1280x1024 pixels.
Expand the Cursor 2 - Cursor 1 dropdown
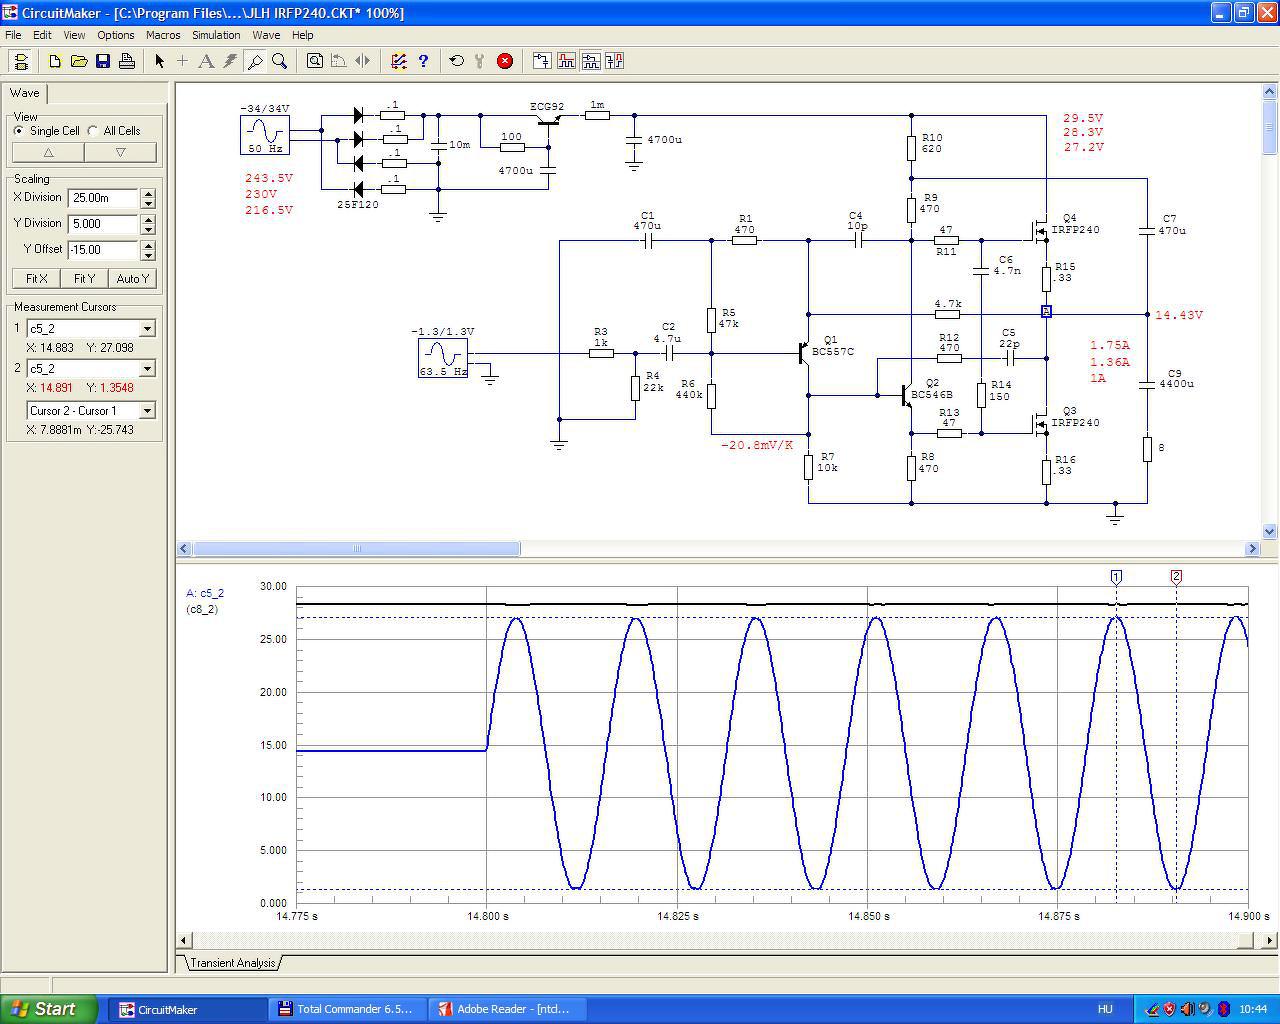tap(147, 411)
